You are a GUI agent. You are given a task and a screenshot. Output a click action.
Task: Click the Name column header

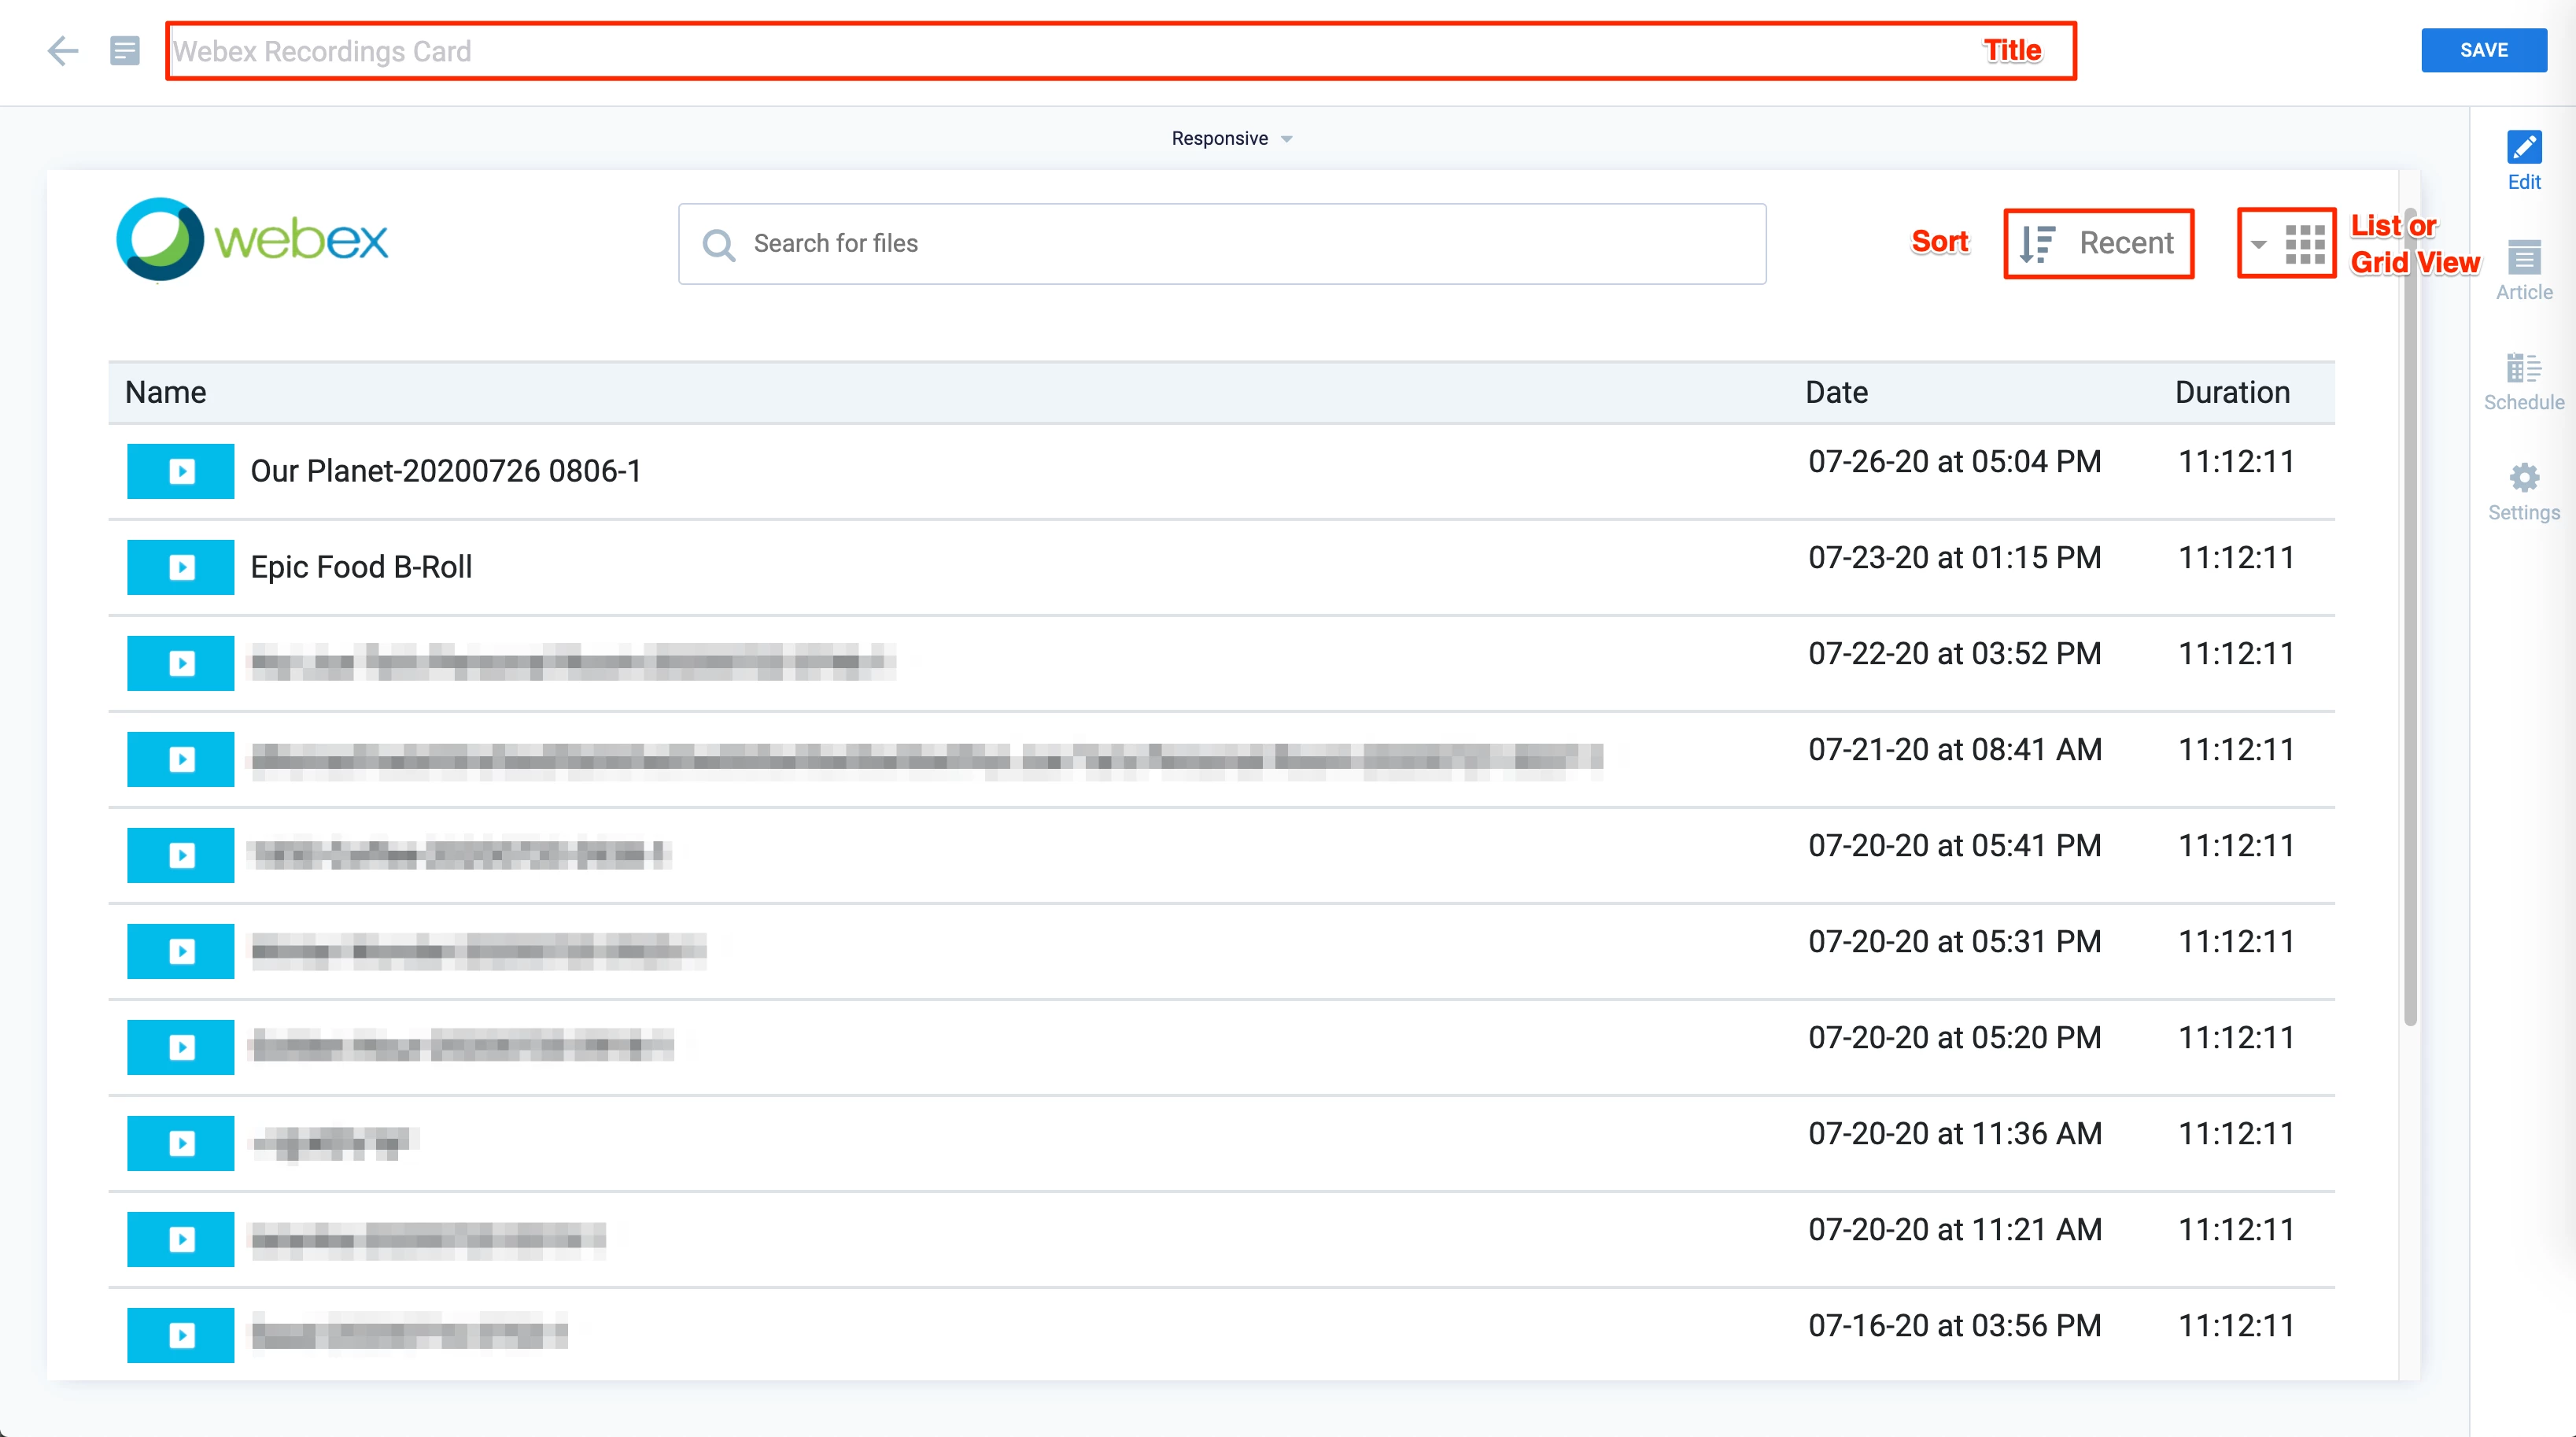pos(166,392)
